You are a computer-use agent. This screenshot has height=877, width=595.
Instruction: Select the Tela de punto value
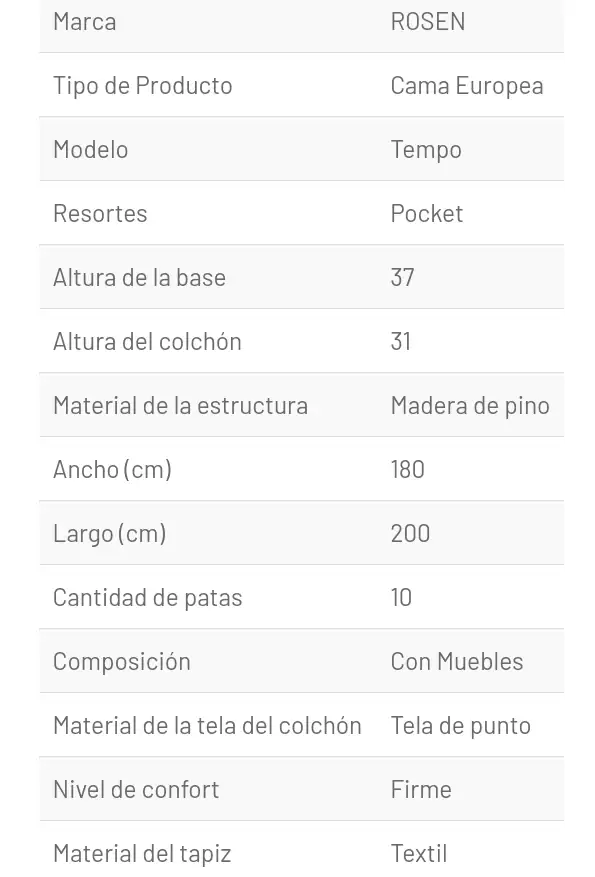461,726
